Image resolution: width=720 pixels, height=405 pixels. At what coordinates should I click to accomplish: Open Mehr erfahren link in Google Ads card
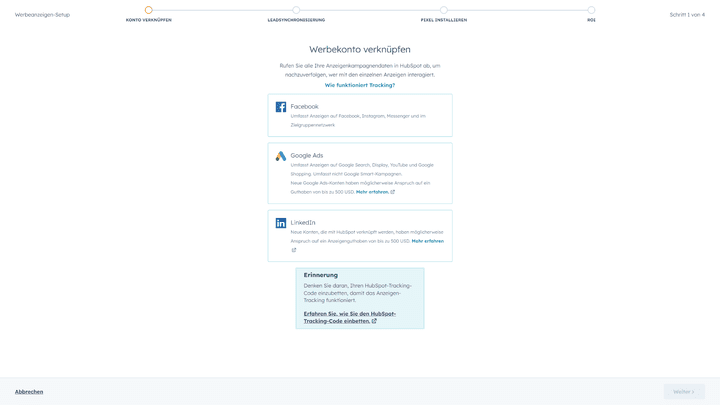click(x=372, y=192)
